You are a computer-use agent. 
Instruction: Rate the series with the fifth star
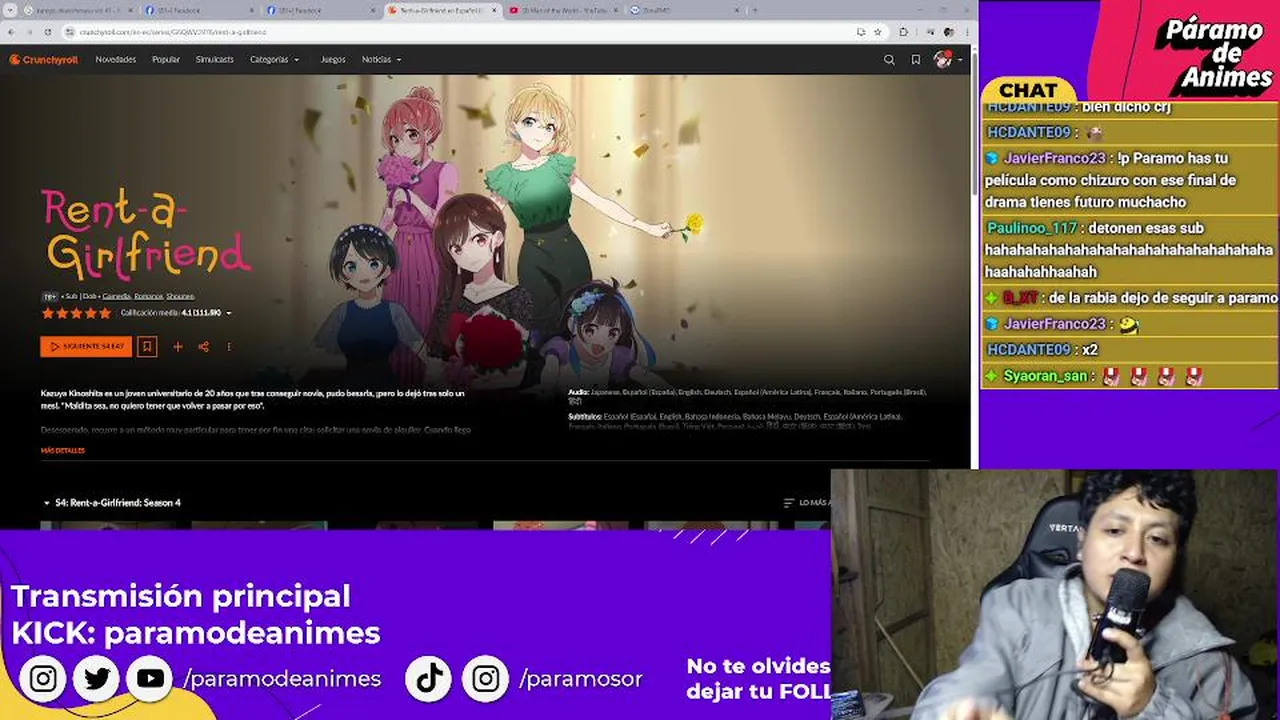[105, 313]
